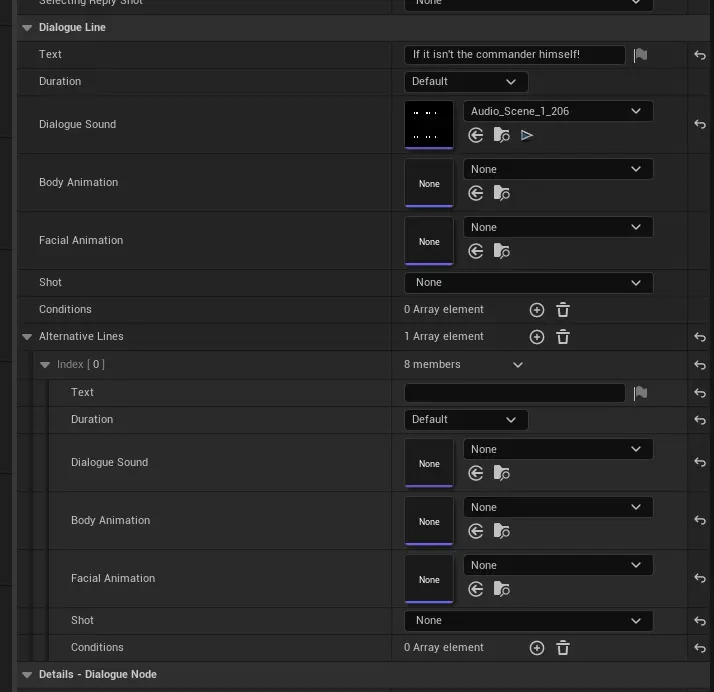Image resolution: width=714 pixels, height=692 pixels.
Task: Click Index 0 Facial Animation None thumbnail
Action: click(429, 579)
